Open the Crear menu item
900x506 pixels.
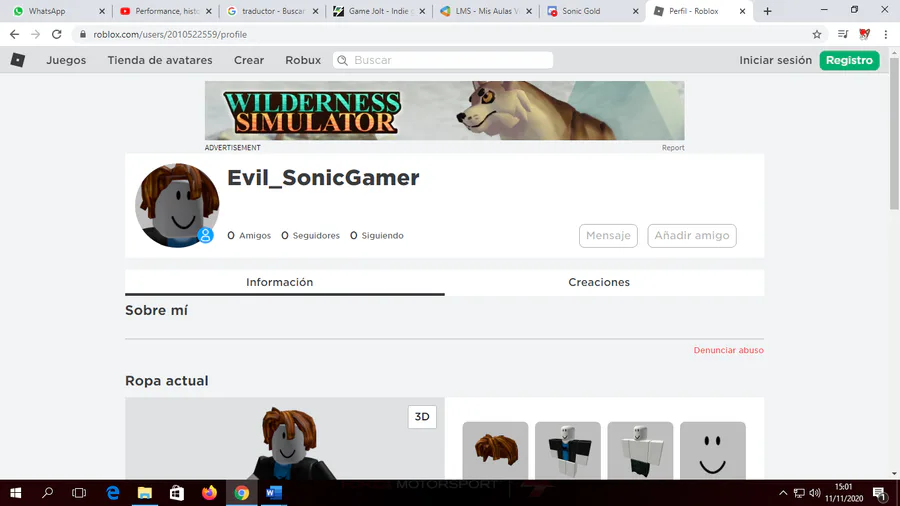[249, 60]
